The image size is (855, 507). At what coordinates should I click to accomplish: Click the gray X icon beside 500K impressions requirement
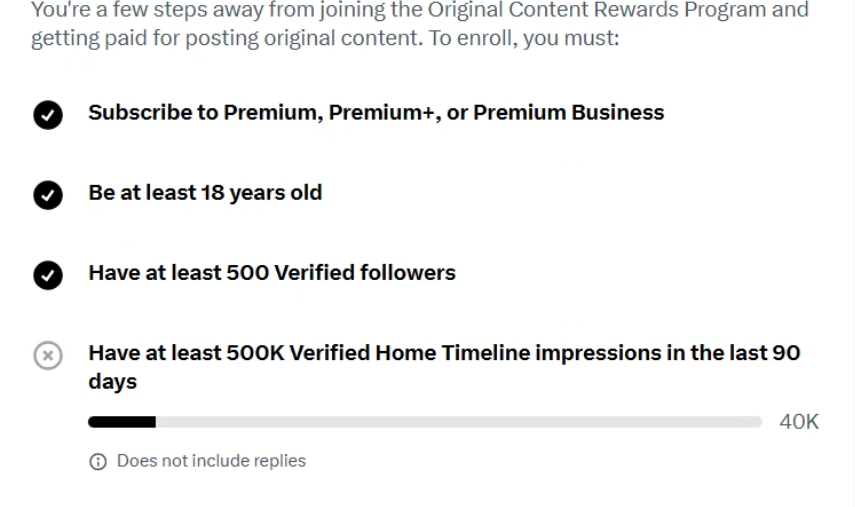(48, 355)
